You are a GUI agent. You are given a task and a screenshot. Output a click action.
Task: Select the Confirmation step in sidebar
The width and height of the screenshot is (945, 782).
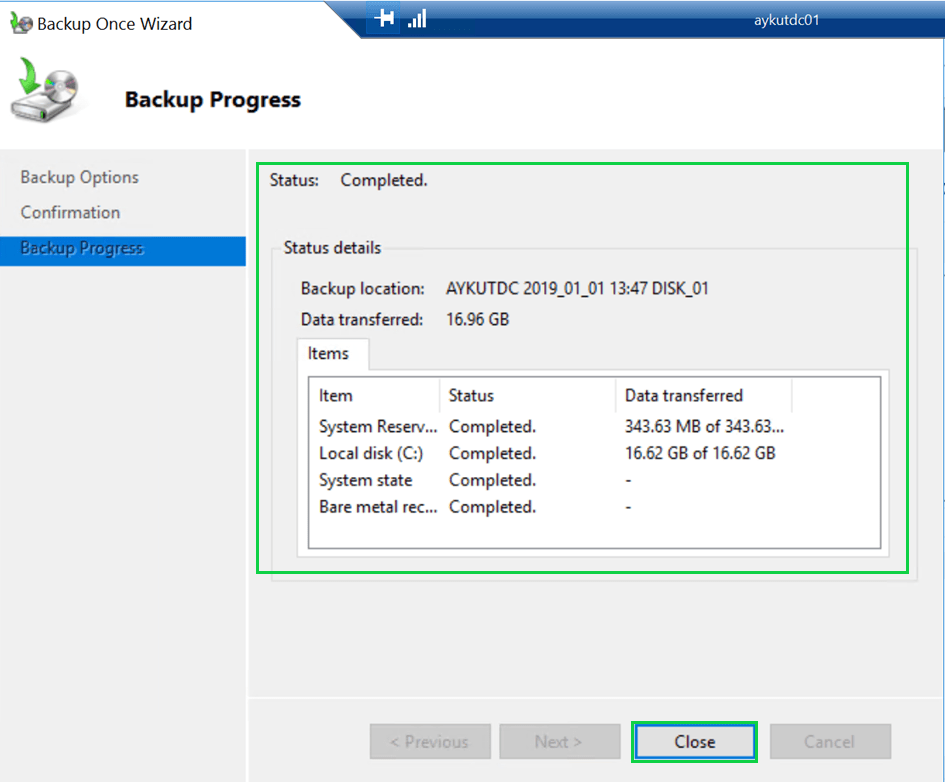[x=70, y=212]
